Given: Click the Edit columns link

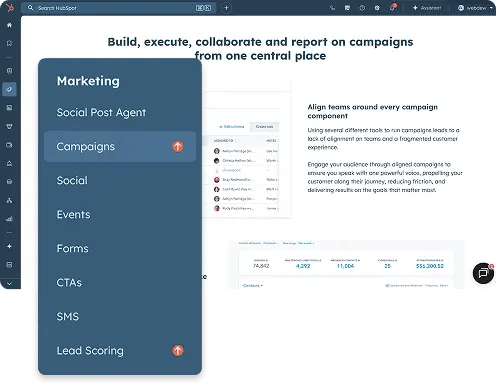Looking at the screenshot, I should click(232, 127).
